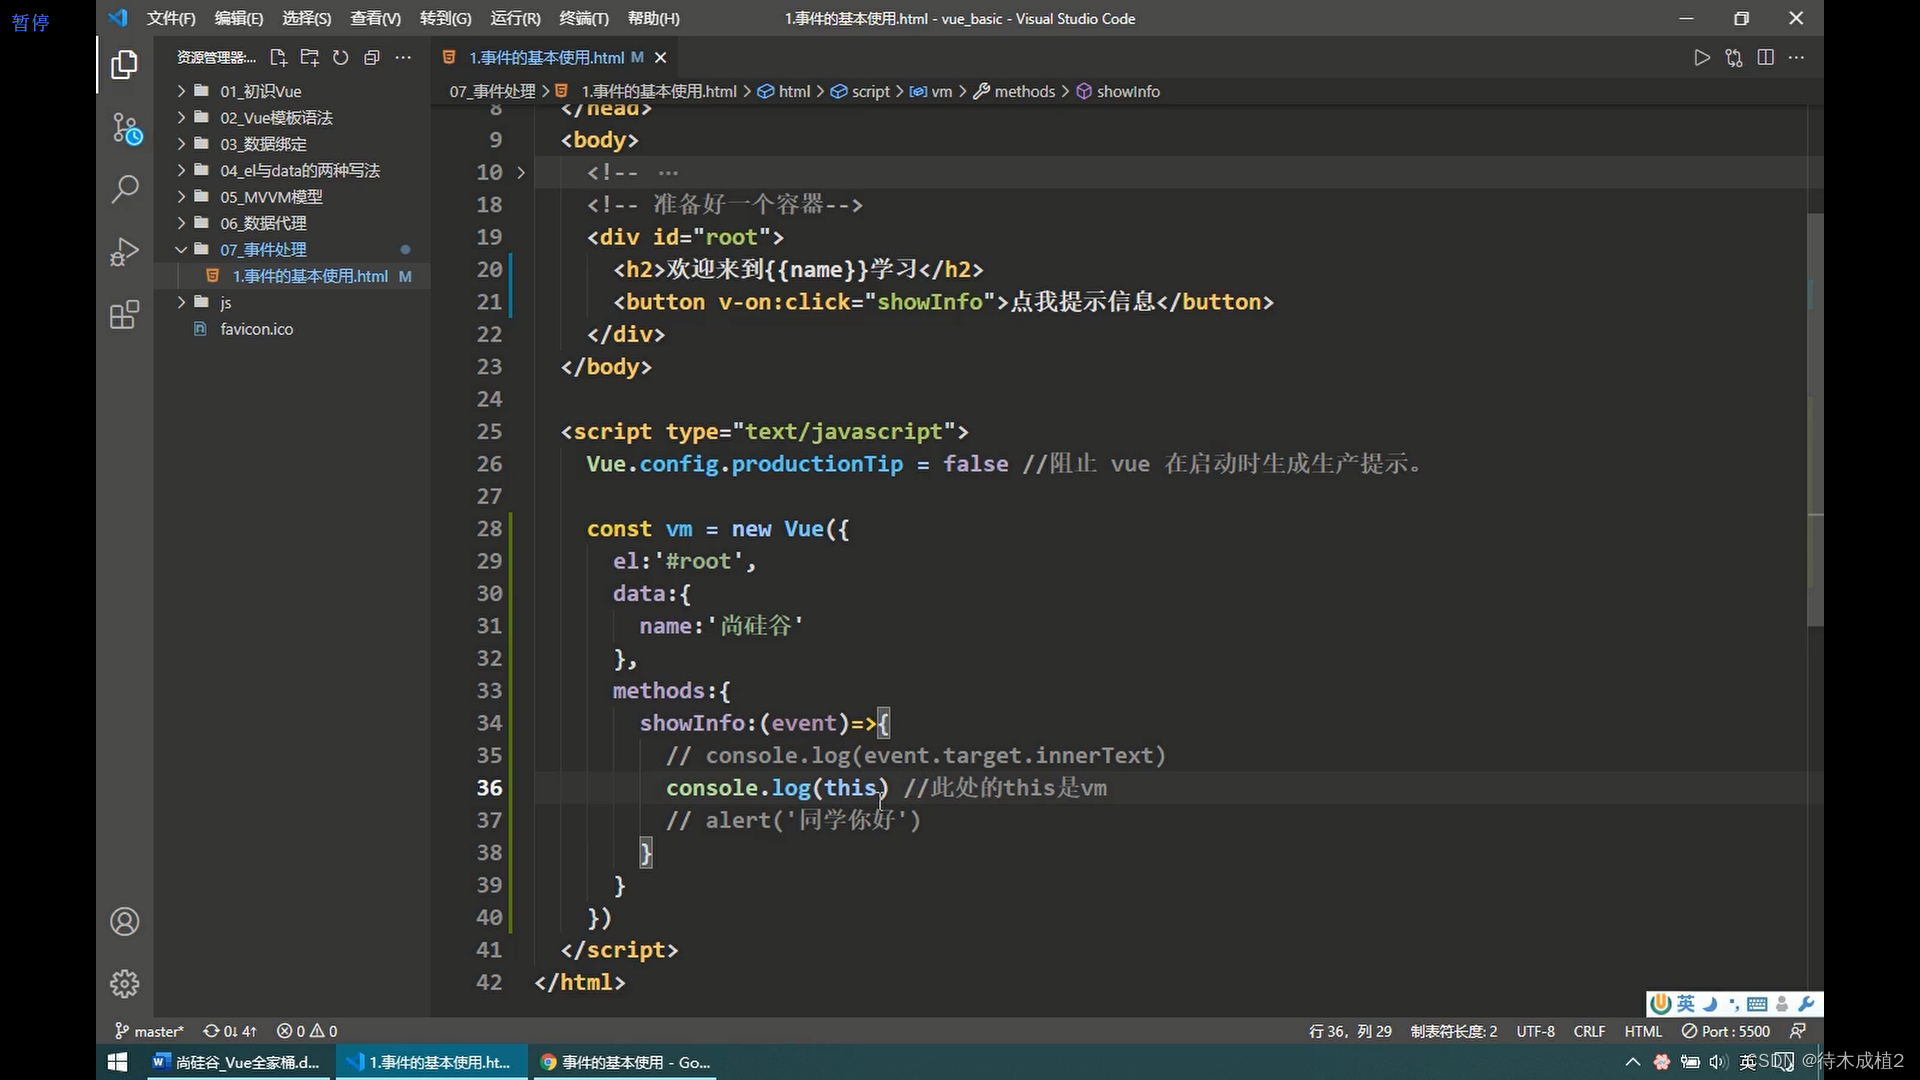This screenshot has height=1080, width=1920.
Task: Open the feedback icon in status bar
Action: [x=1798, y=1031]
